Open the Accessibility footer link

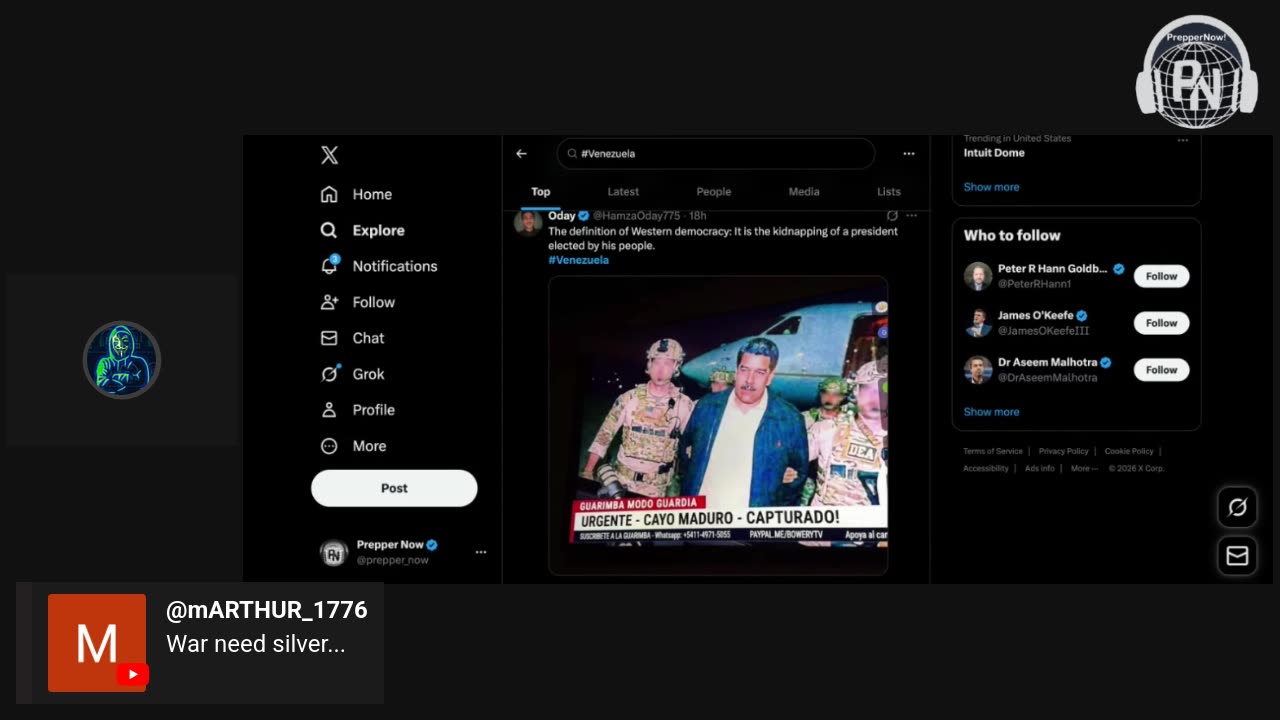[985, 468]
